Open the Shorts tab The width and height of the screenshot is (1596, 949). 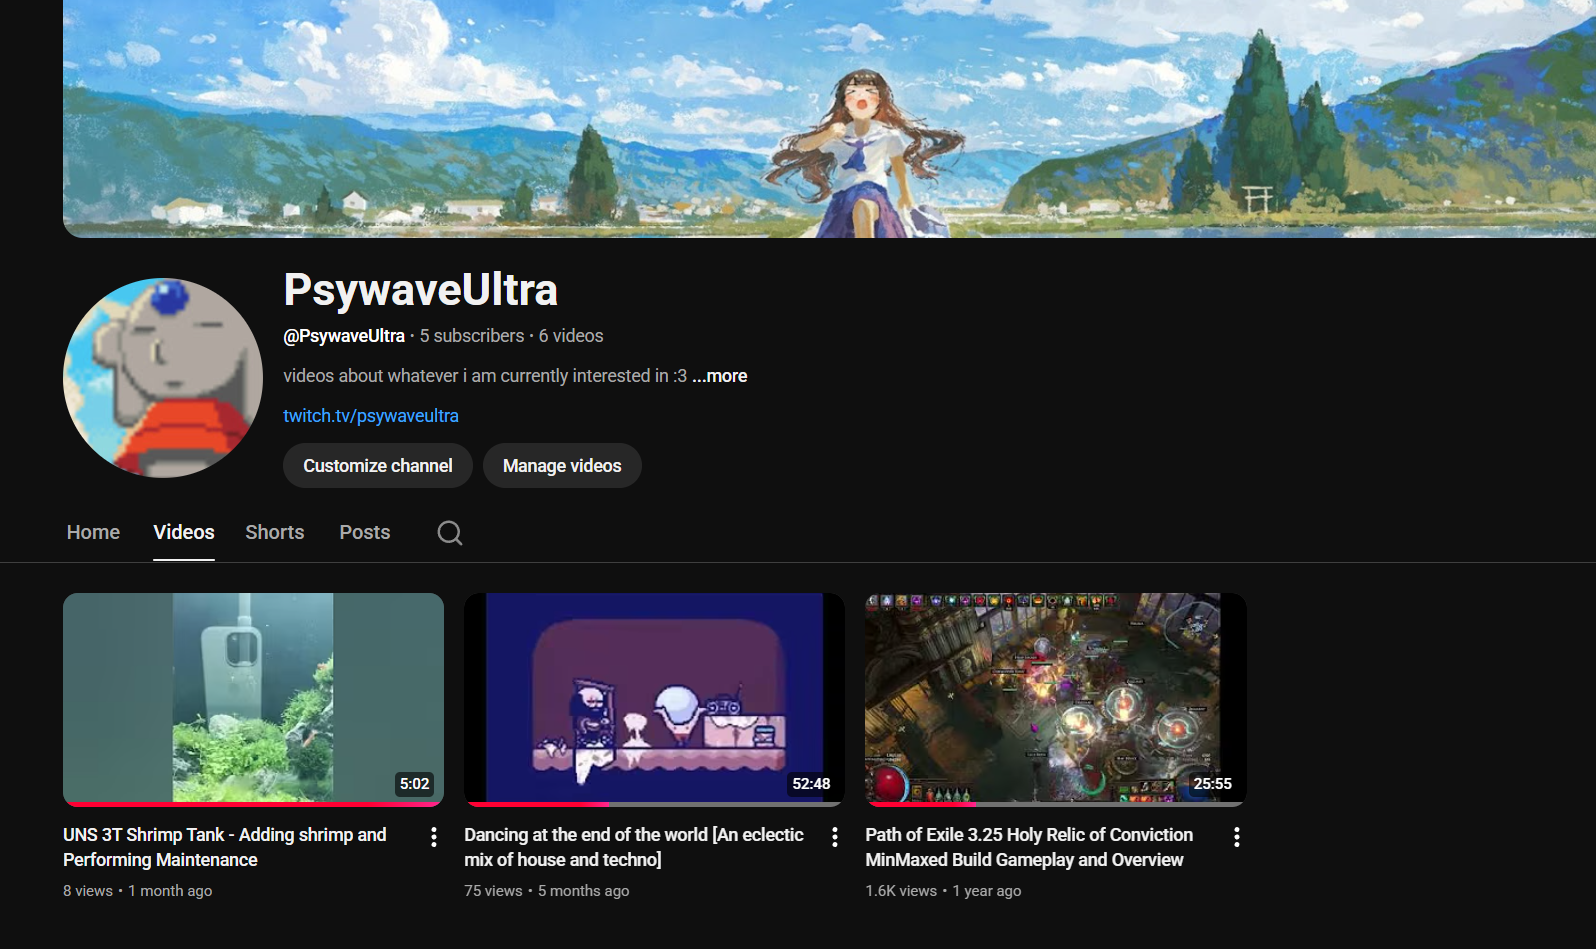point(275,533)
